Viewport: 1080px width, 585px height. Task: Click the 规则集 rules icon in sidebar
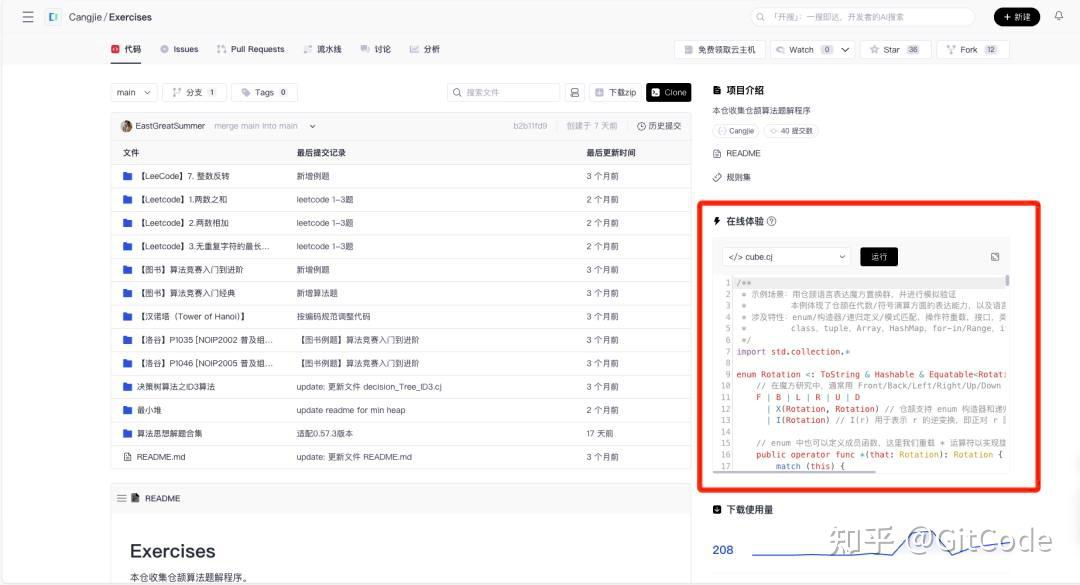(x=717, y=179)
